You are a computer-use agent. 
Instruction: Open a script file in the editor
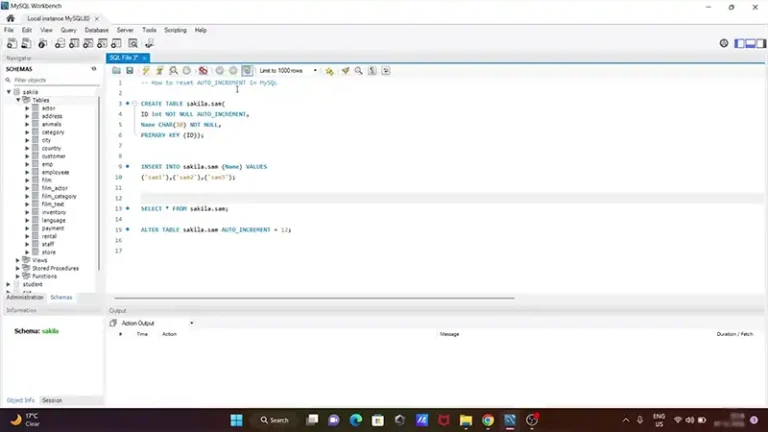click(116, 71)
